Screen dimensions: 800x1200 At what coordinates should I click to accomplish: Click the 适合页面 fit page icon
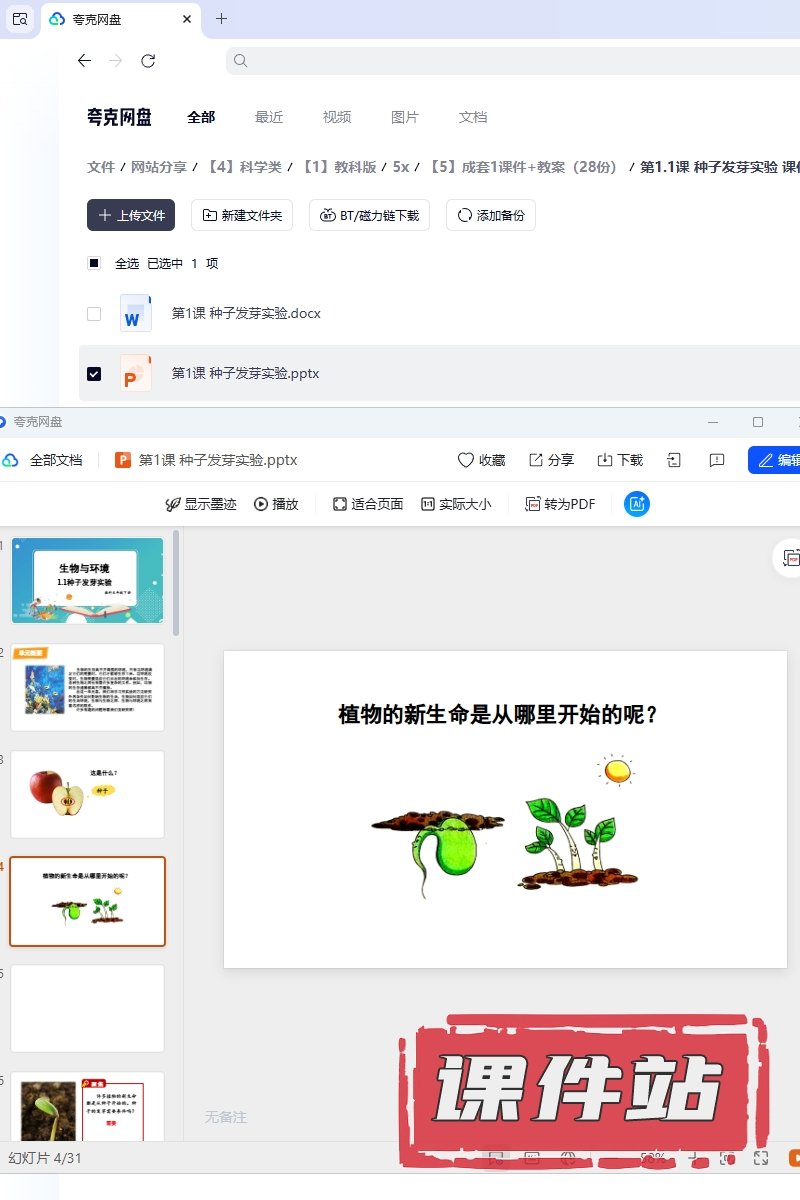click(340, 504)
